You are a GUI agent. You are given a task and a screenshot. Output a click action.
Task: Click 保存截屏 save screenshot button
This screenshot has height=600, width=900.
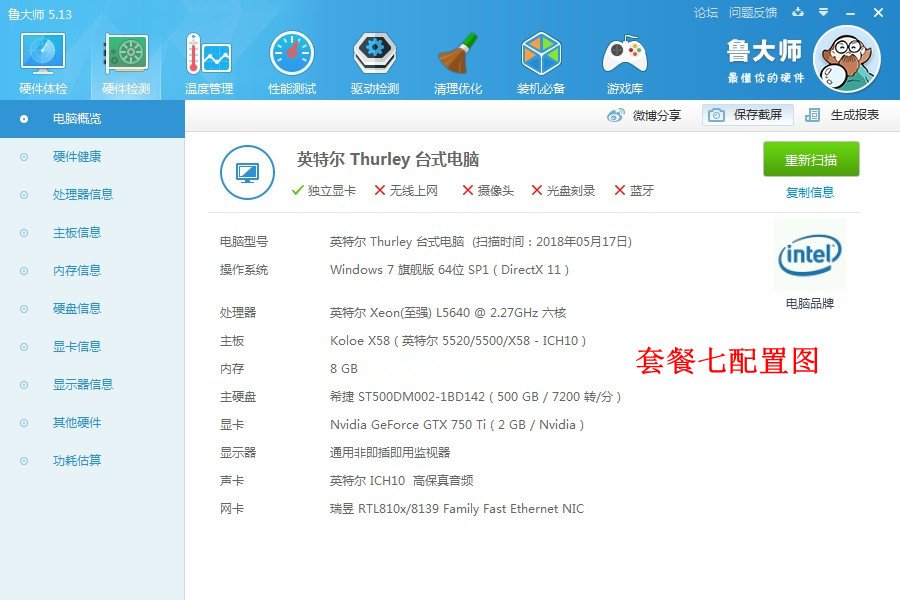tap(748, 115)
